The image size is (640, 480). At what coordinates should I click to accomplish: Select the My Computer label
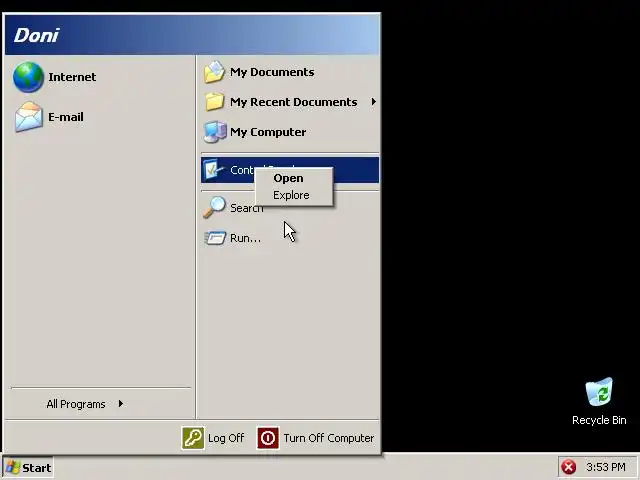(268, 132)
